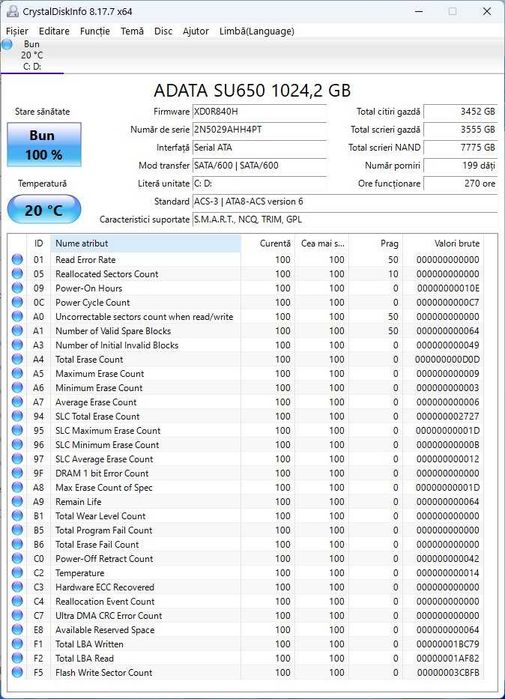505x699 pixels.
Task: Click status orb for SLC Maximum Erase Count
Action: point(17,431)
